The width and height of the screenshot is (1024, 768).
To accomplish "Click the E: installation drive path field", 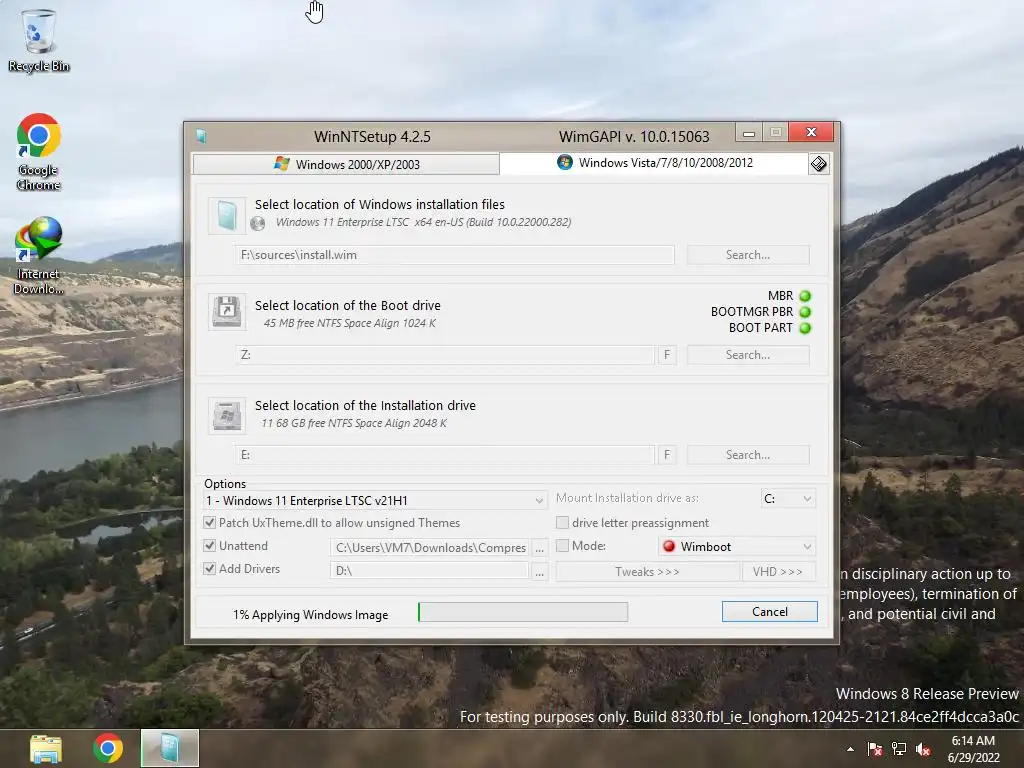I will click(445, 455).
